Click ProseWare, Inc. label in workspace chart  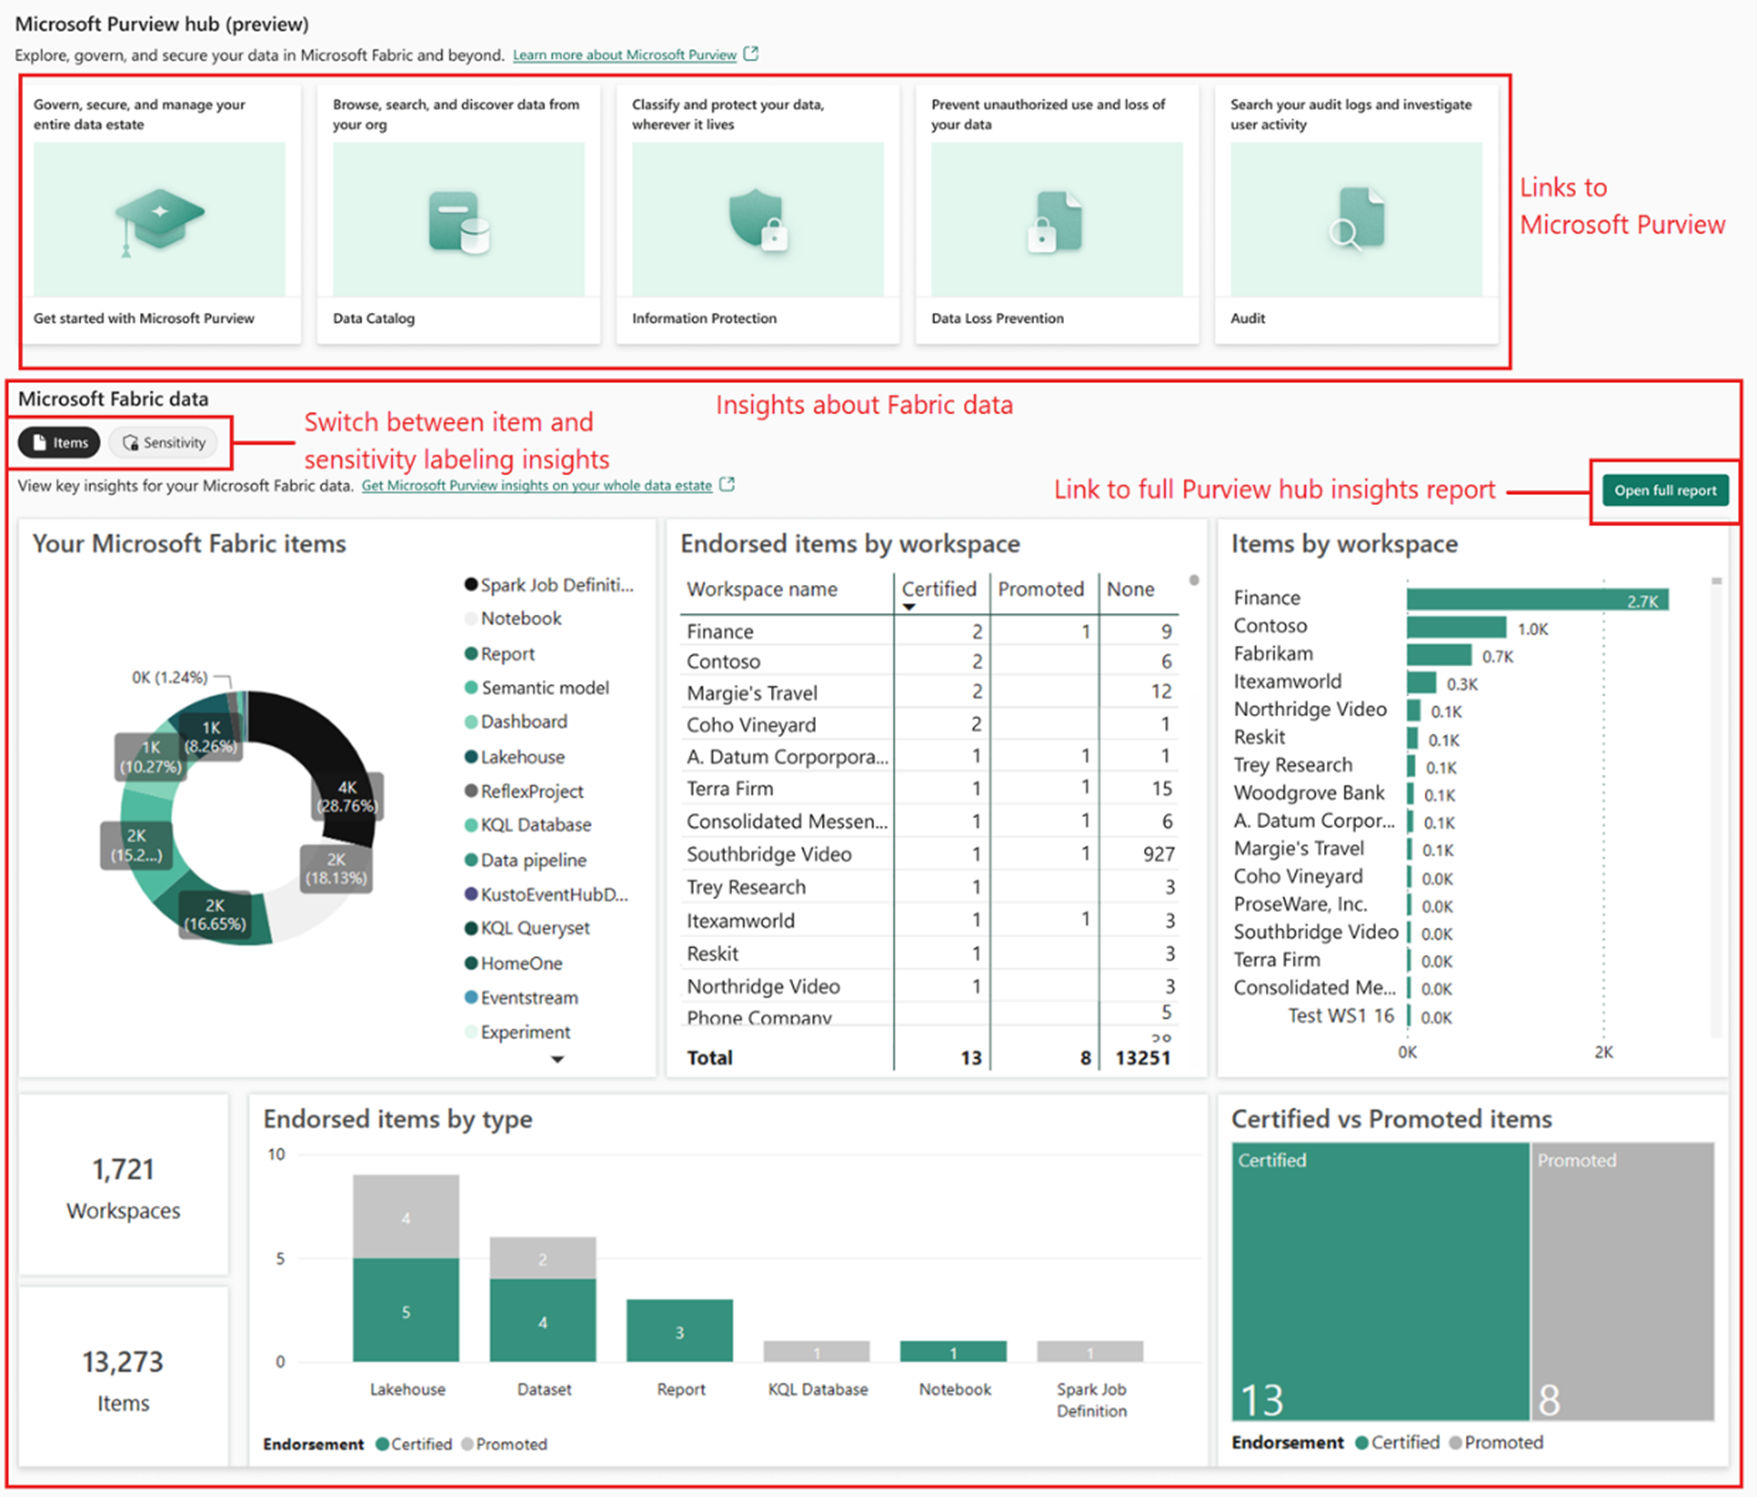coord(1299,904)
